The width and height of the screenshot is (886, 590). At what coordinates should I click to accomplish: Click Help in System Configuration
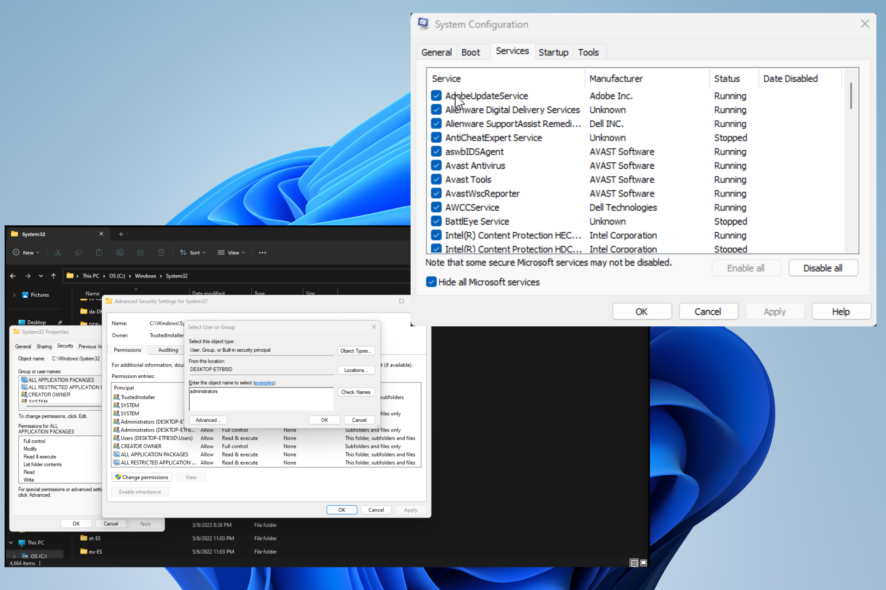[841, 311]
